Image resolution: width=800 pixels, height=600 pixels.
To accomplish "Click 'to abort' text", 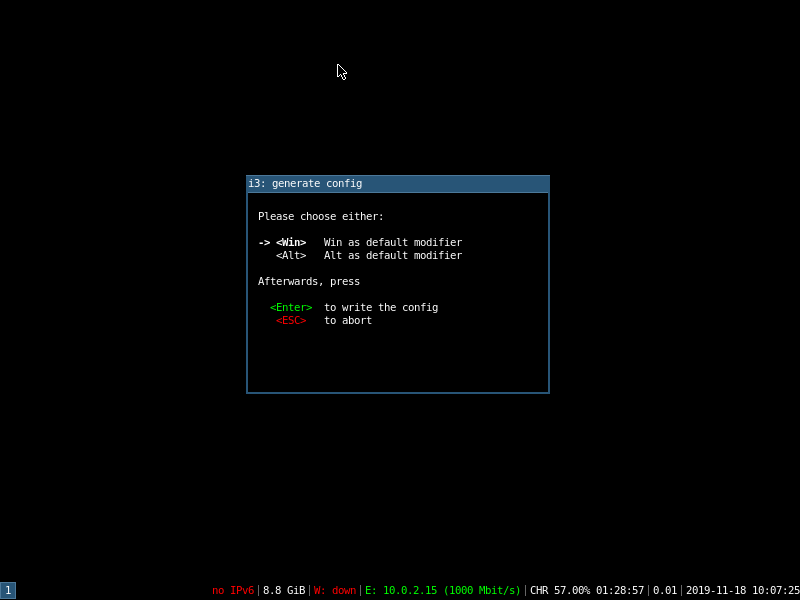I will point(348,320).
